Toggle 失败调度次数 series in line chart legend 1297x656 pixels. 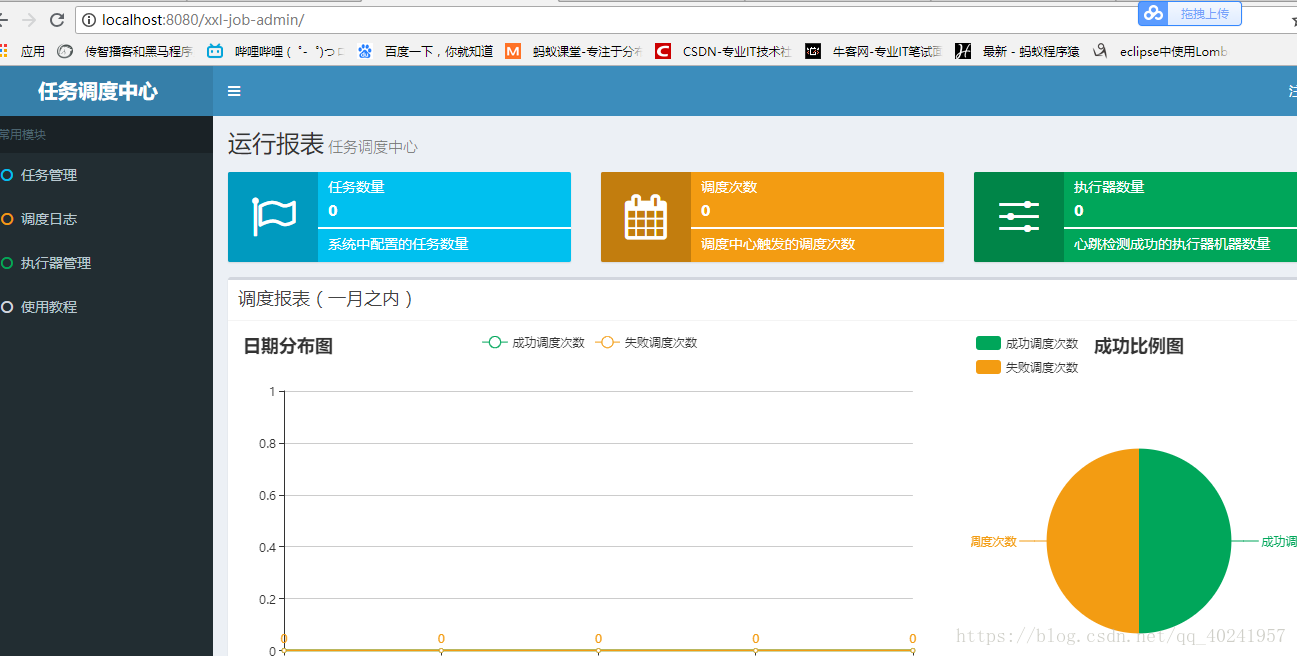pyautogui.click(x=646, y=343)
